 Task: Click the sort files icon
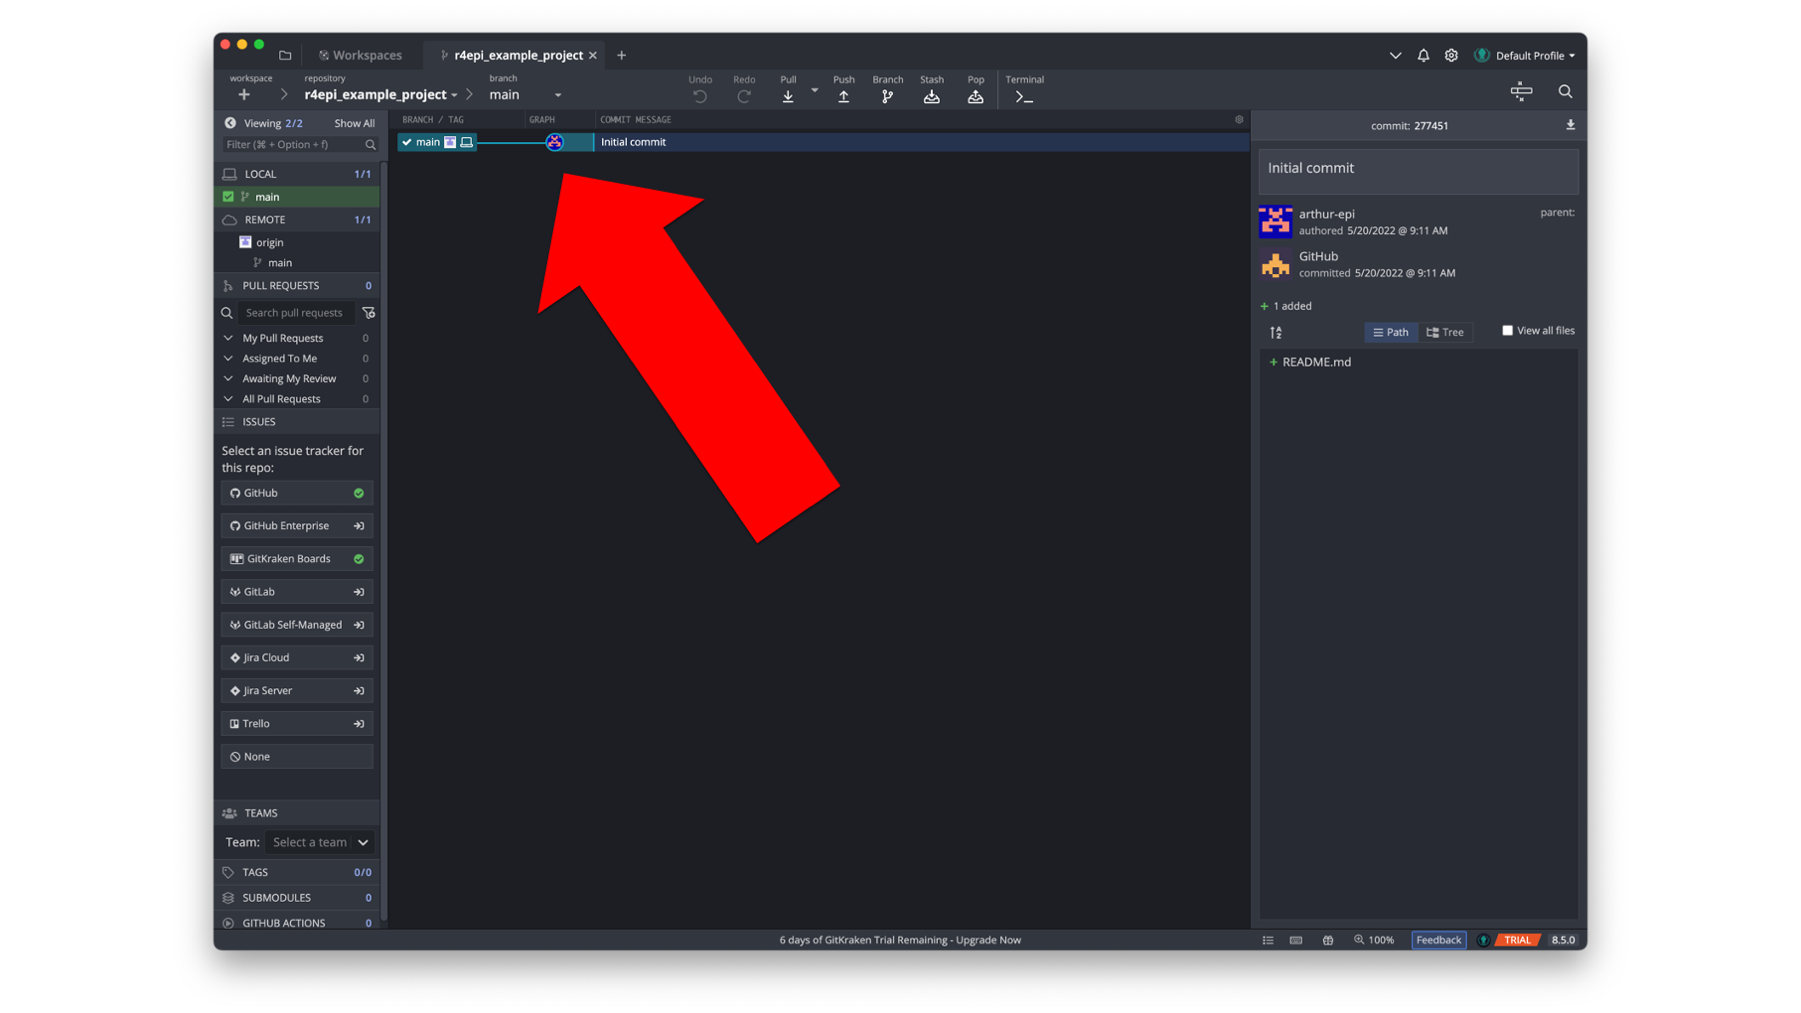(1276, 332)
